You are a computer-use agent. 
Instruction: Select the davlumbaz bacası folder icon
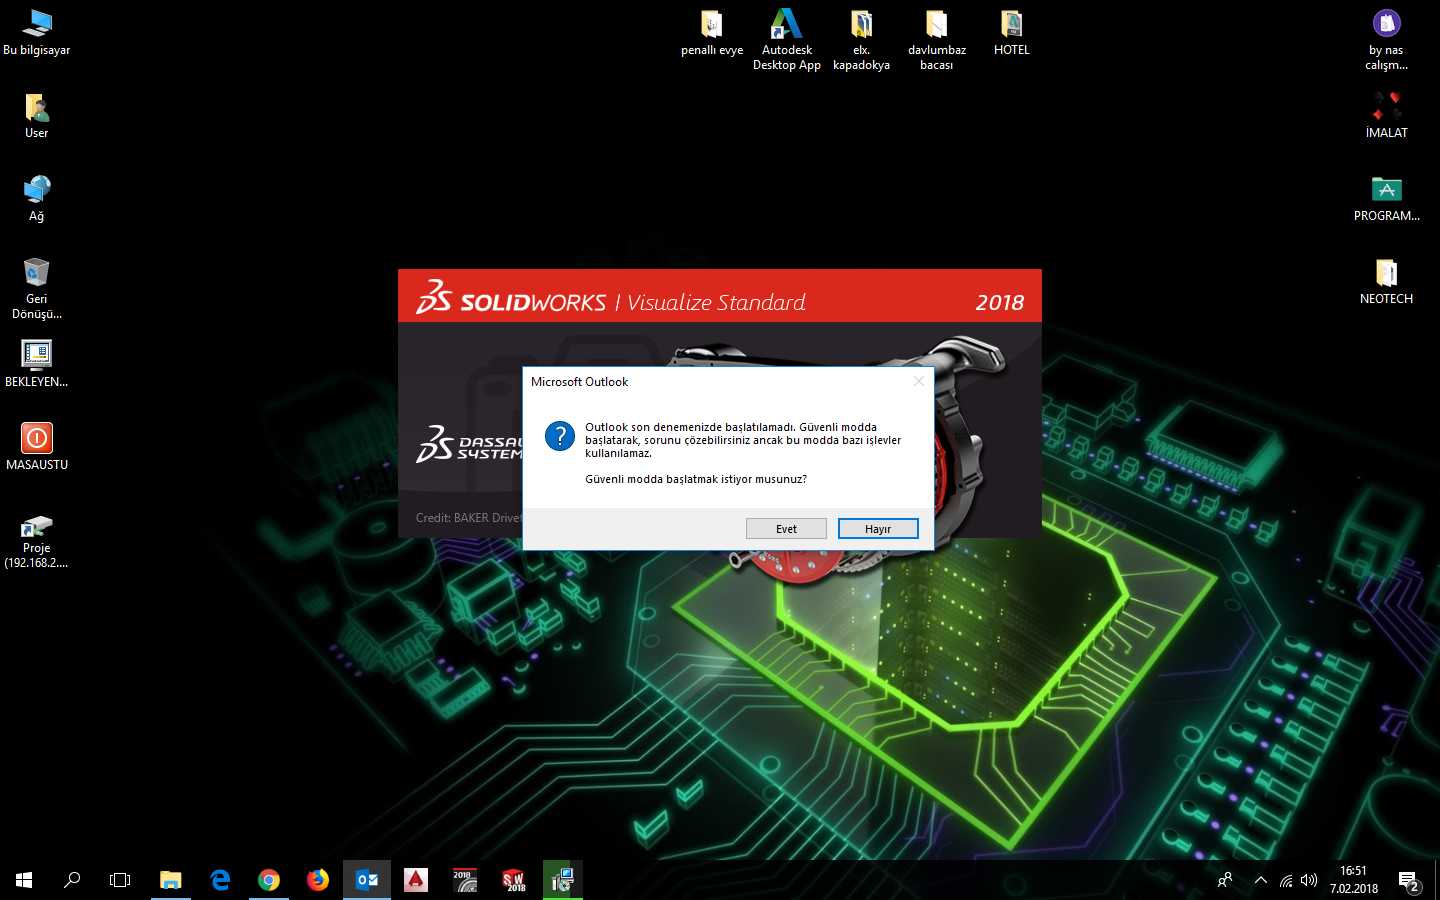(x=937, y=39)
